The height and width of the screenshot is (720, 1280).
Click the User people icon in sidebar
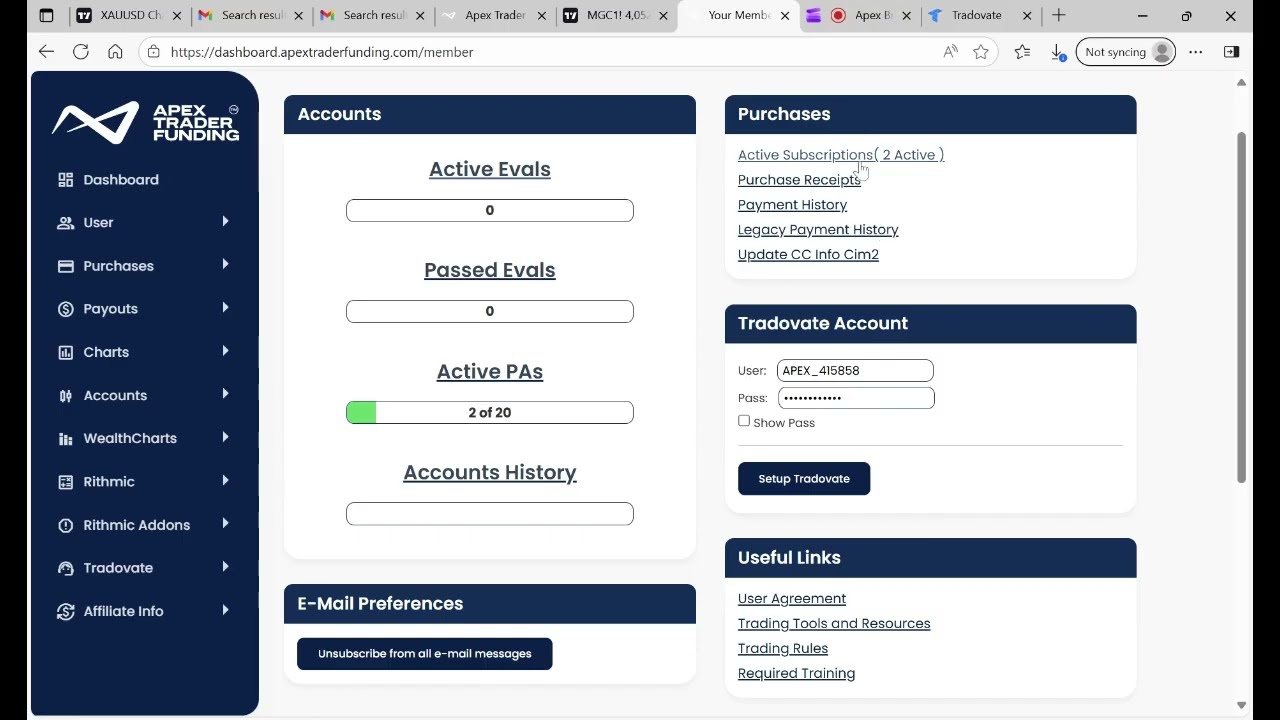(x=66, y=223)
